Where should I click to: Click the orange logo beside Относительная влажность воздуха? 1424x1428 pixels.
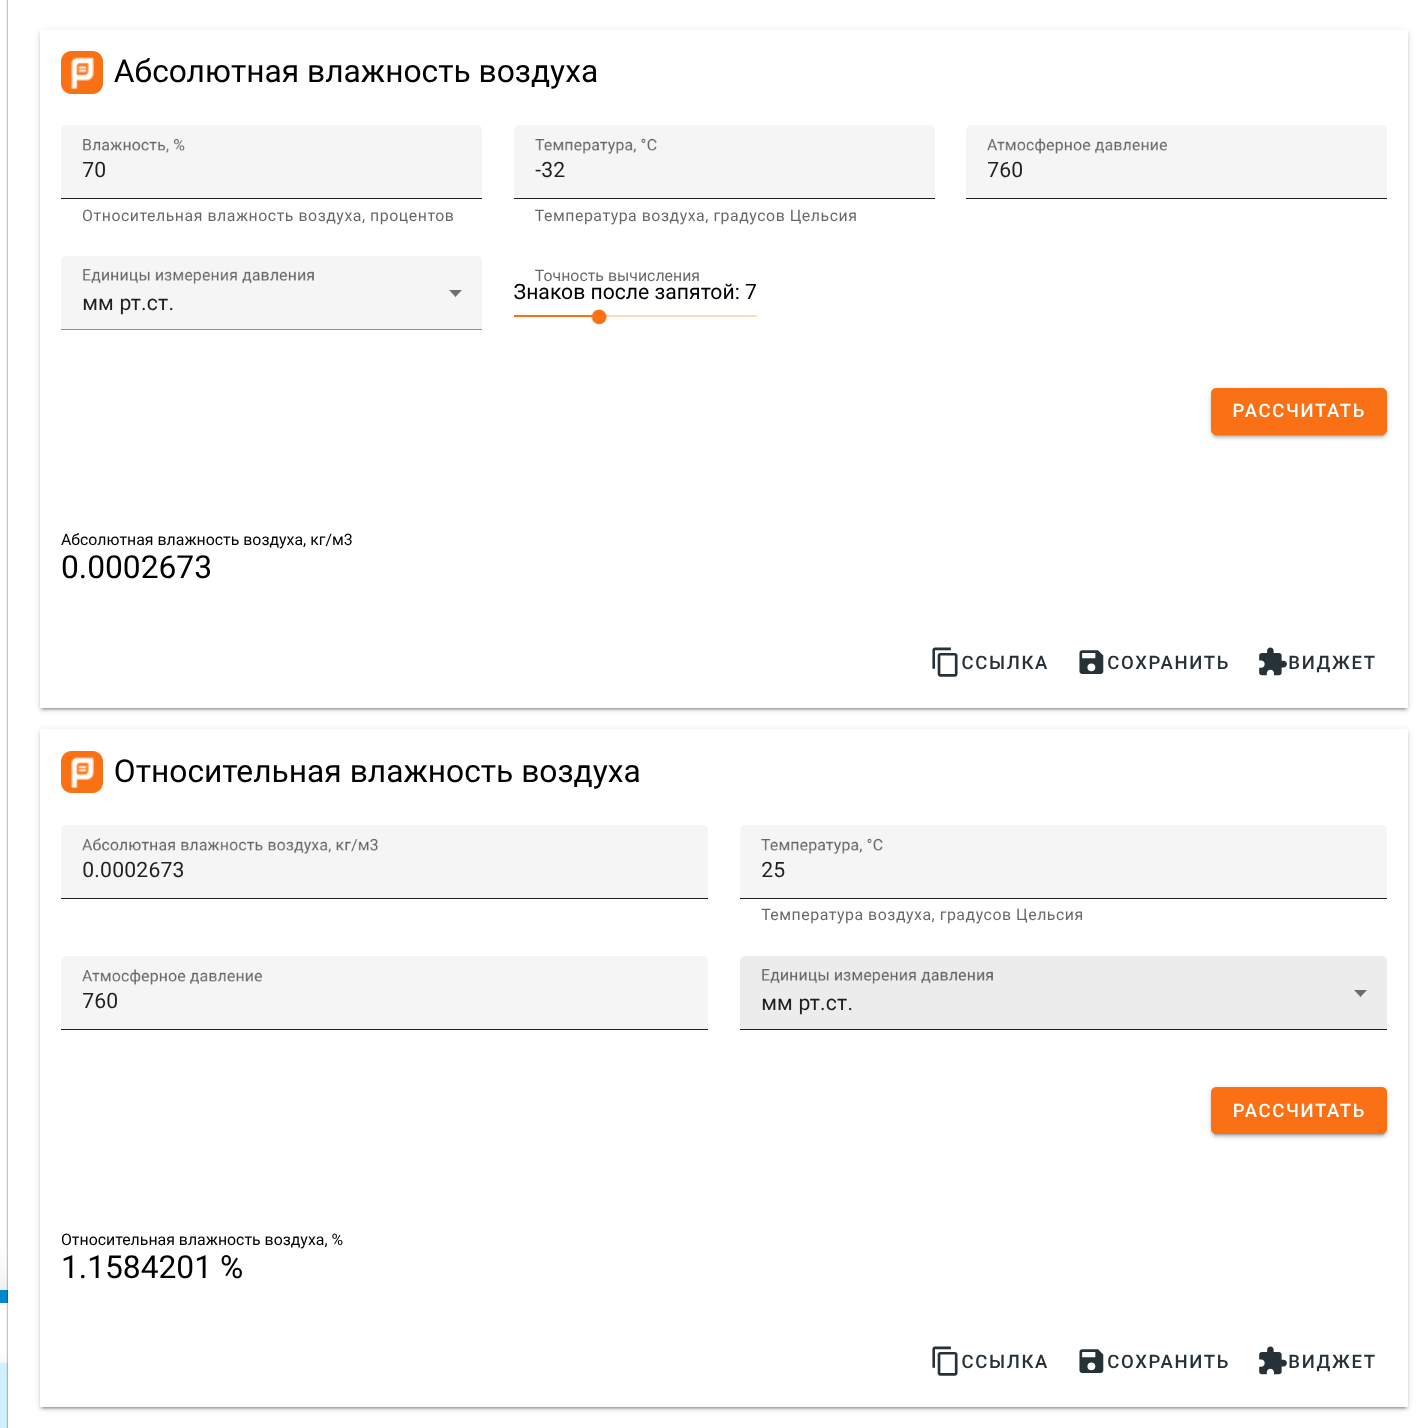pyautogui.click(x=82, y=772)
